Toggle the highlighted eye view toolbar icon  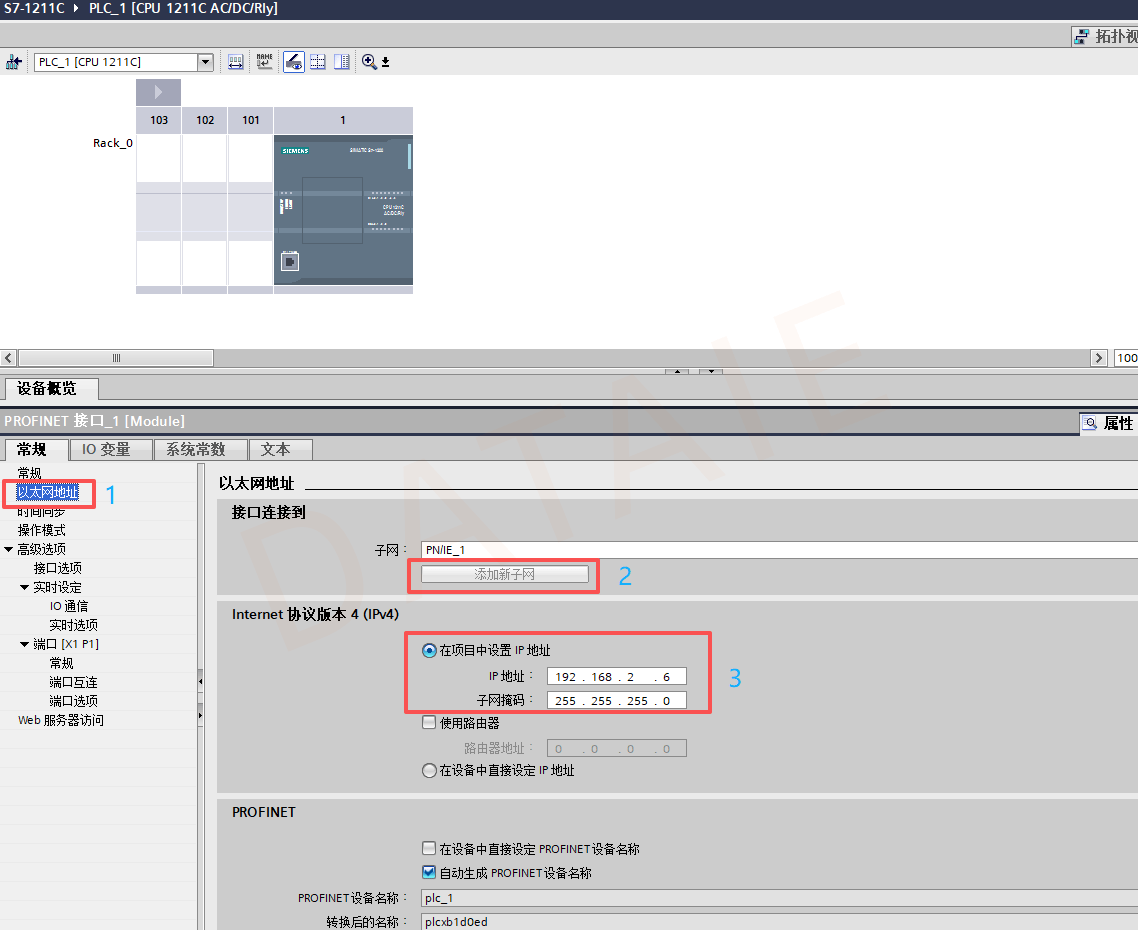click(293, 62)
